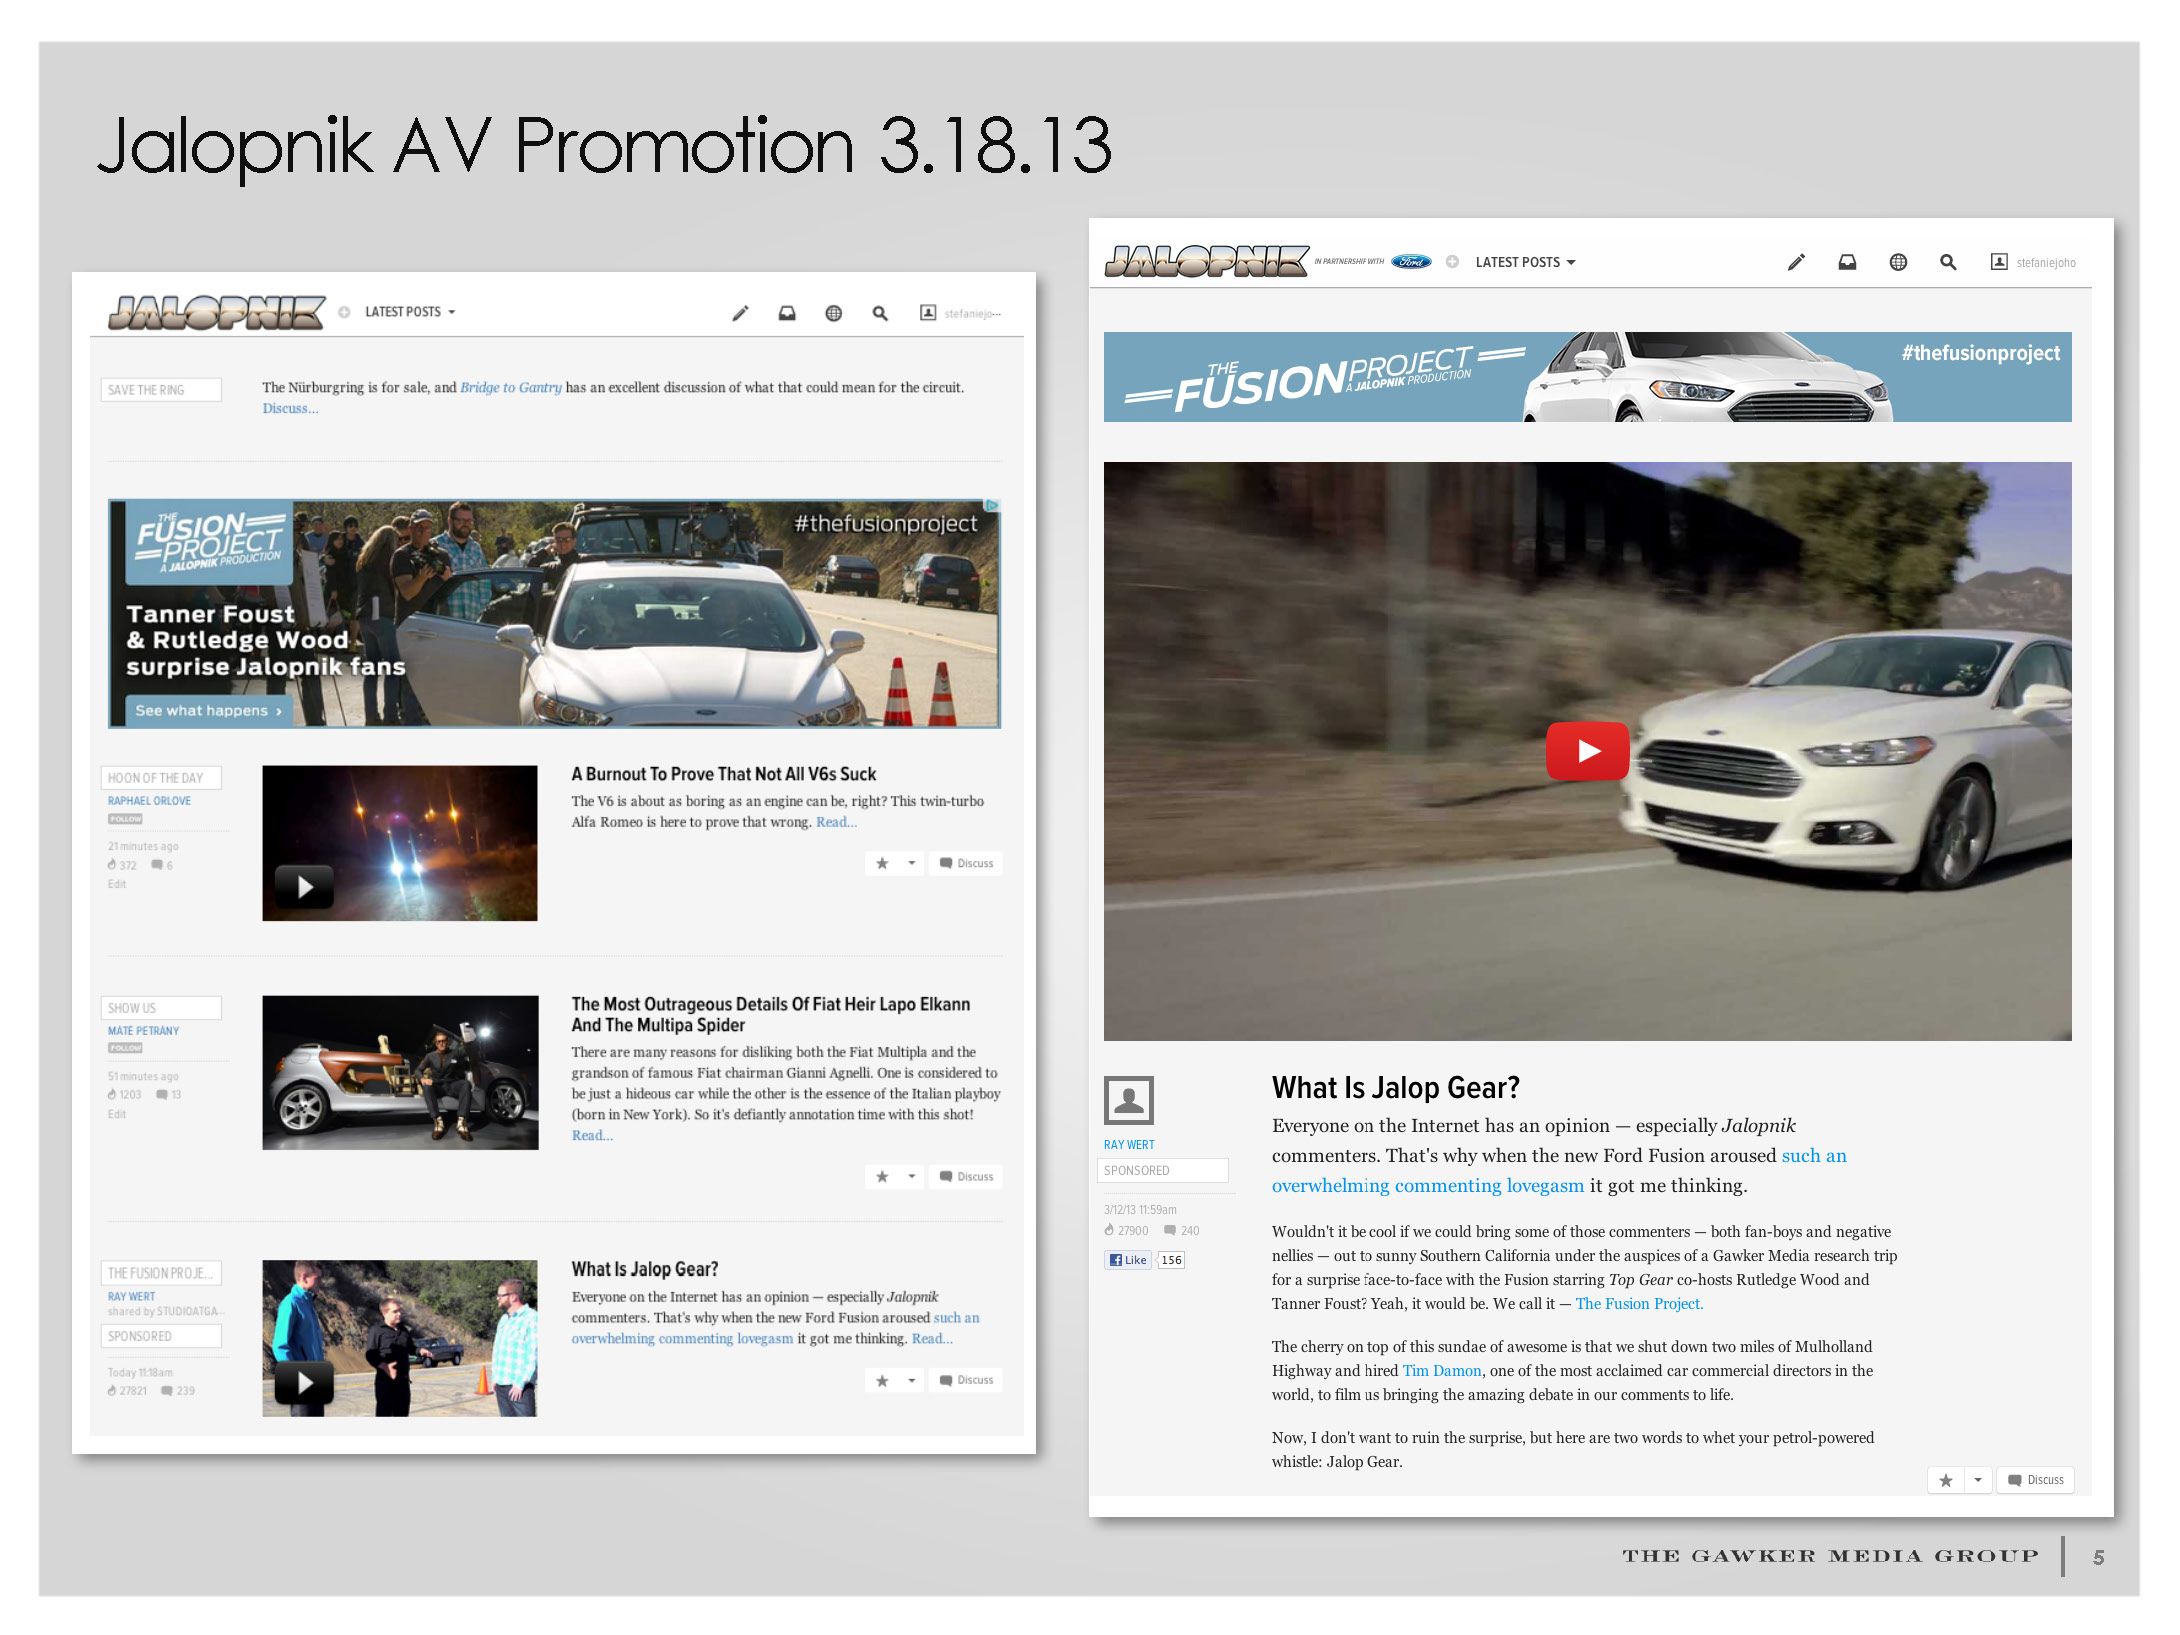The image size is (2180, 1635).
Task: Click plus circle icon beside left LATEST POSTS
Action: pos(344,312)
